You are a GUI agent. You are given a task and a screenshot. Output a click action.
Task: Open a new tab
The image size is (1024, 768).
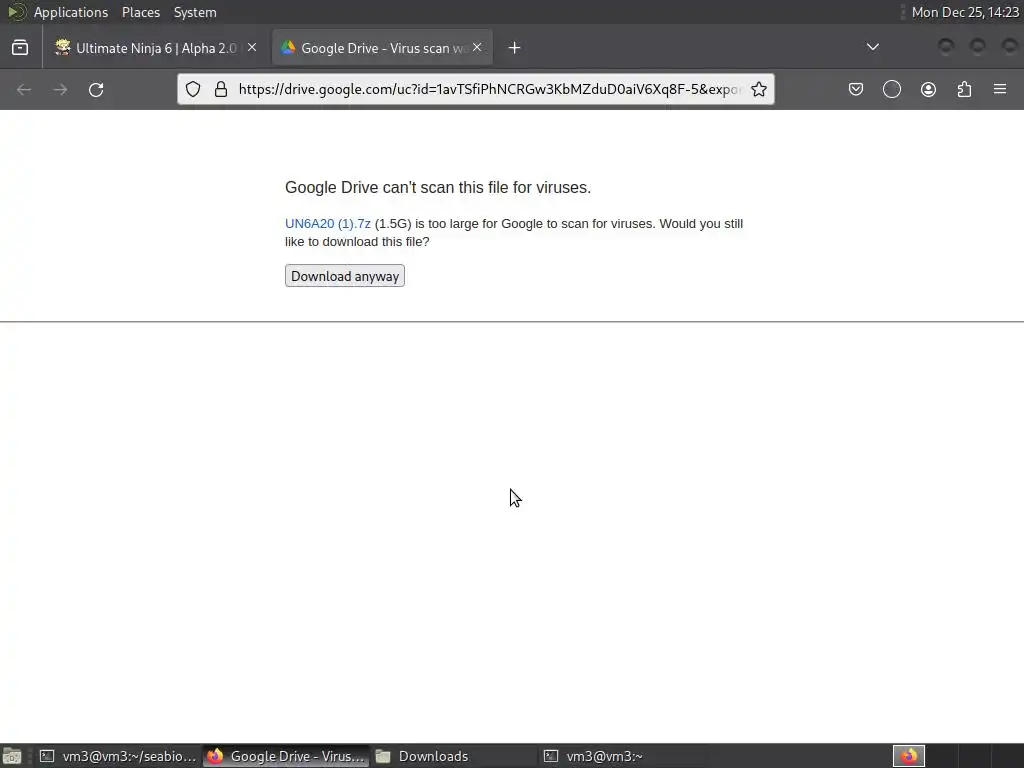(x=515, y=48)
